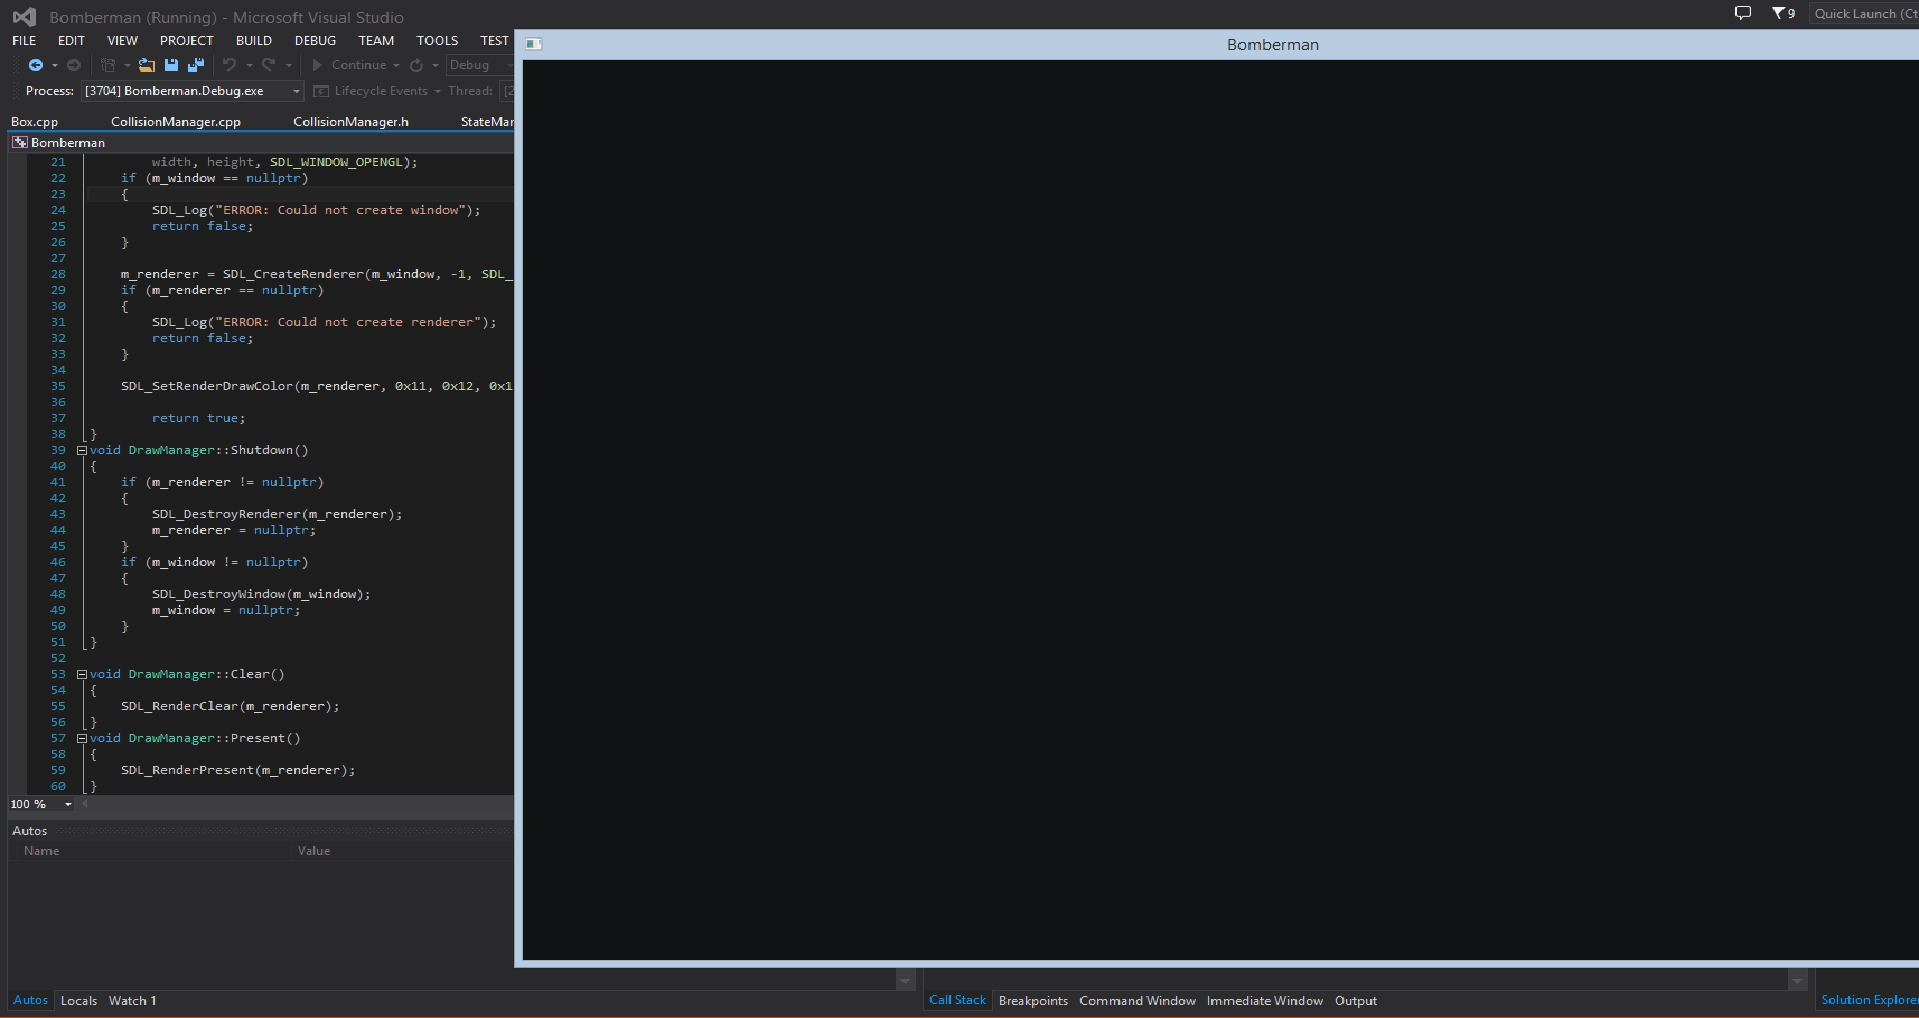Collapse the DrawManager::Shutdown function
The image size is (1919, 1018).
click(82, 450)
